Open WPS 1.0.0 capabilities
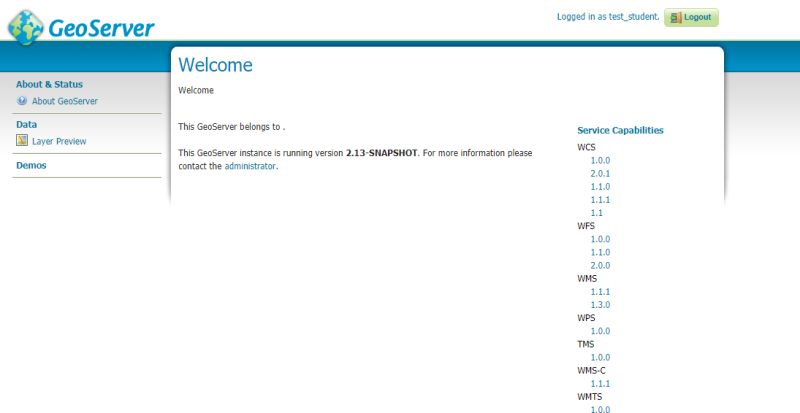This screenshot has height=413, width=800. (600, 331)
